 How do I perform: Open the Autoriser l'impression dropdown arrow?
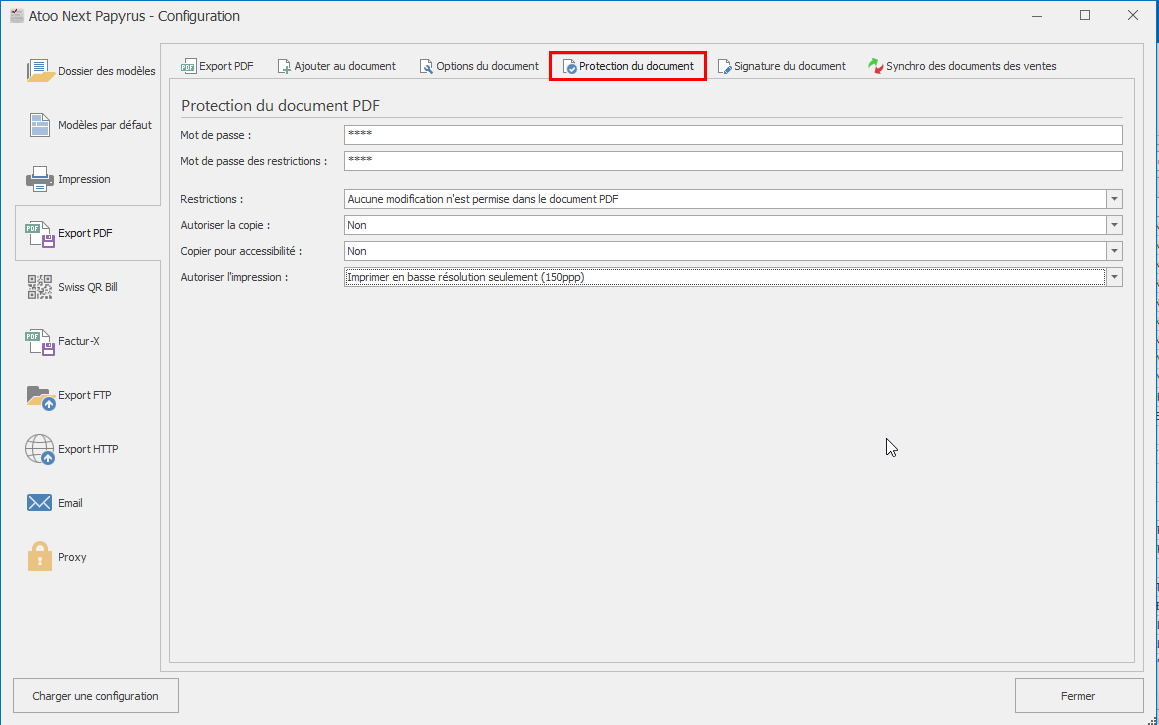click(x=1114, y=277)
